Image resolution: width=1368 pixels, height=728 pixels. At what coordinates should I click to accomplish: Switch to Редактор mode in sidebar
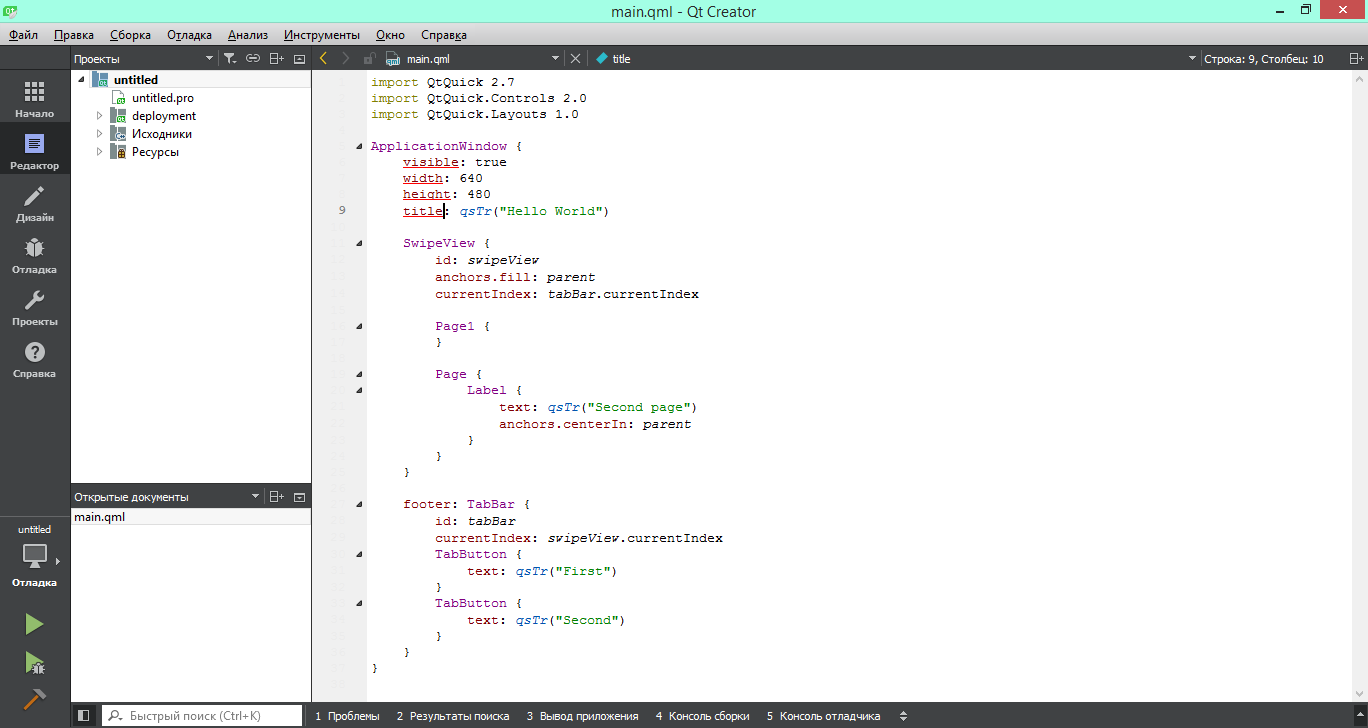35,150
